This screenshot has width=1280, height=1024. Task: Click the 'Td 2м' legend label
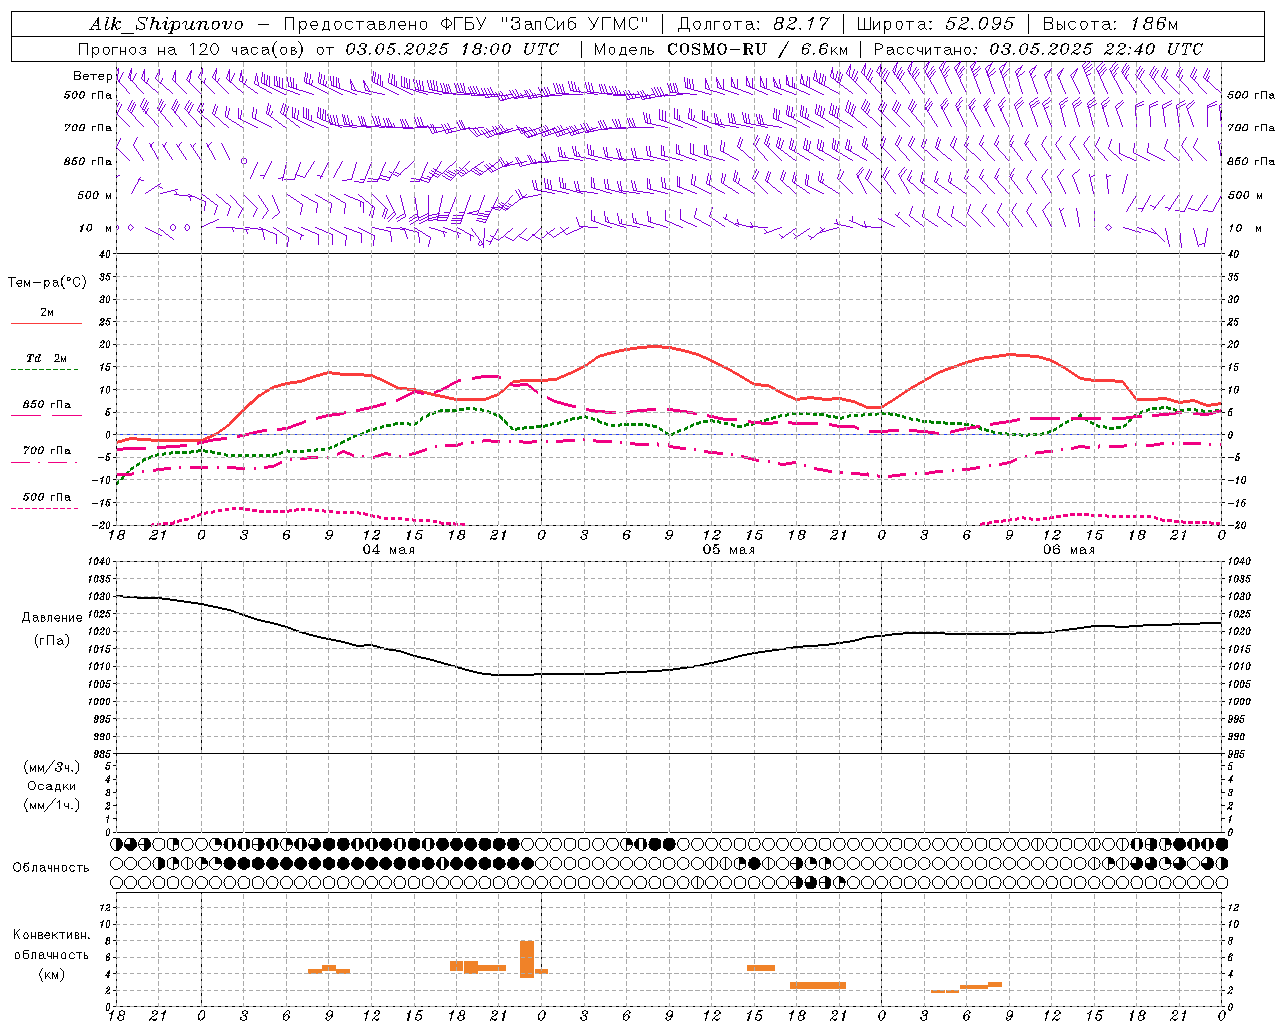click(x=47, y=358)
